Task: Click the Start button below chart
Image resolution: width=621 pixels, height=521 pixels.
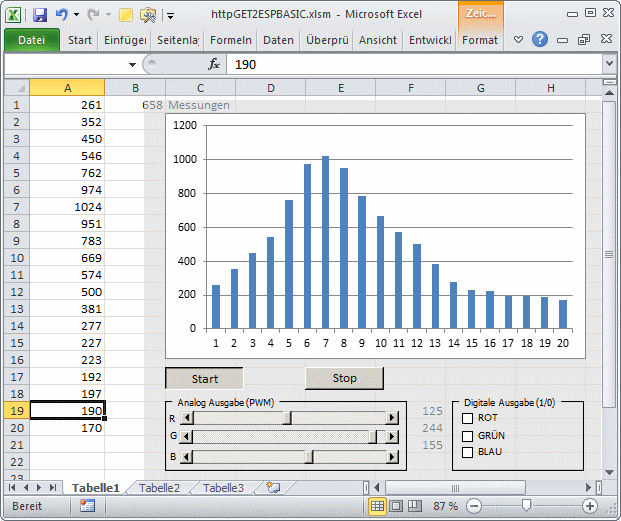Action: (x=204, y=378)
